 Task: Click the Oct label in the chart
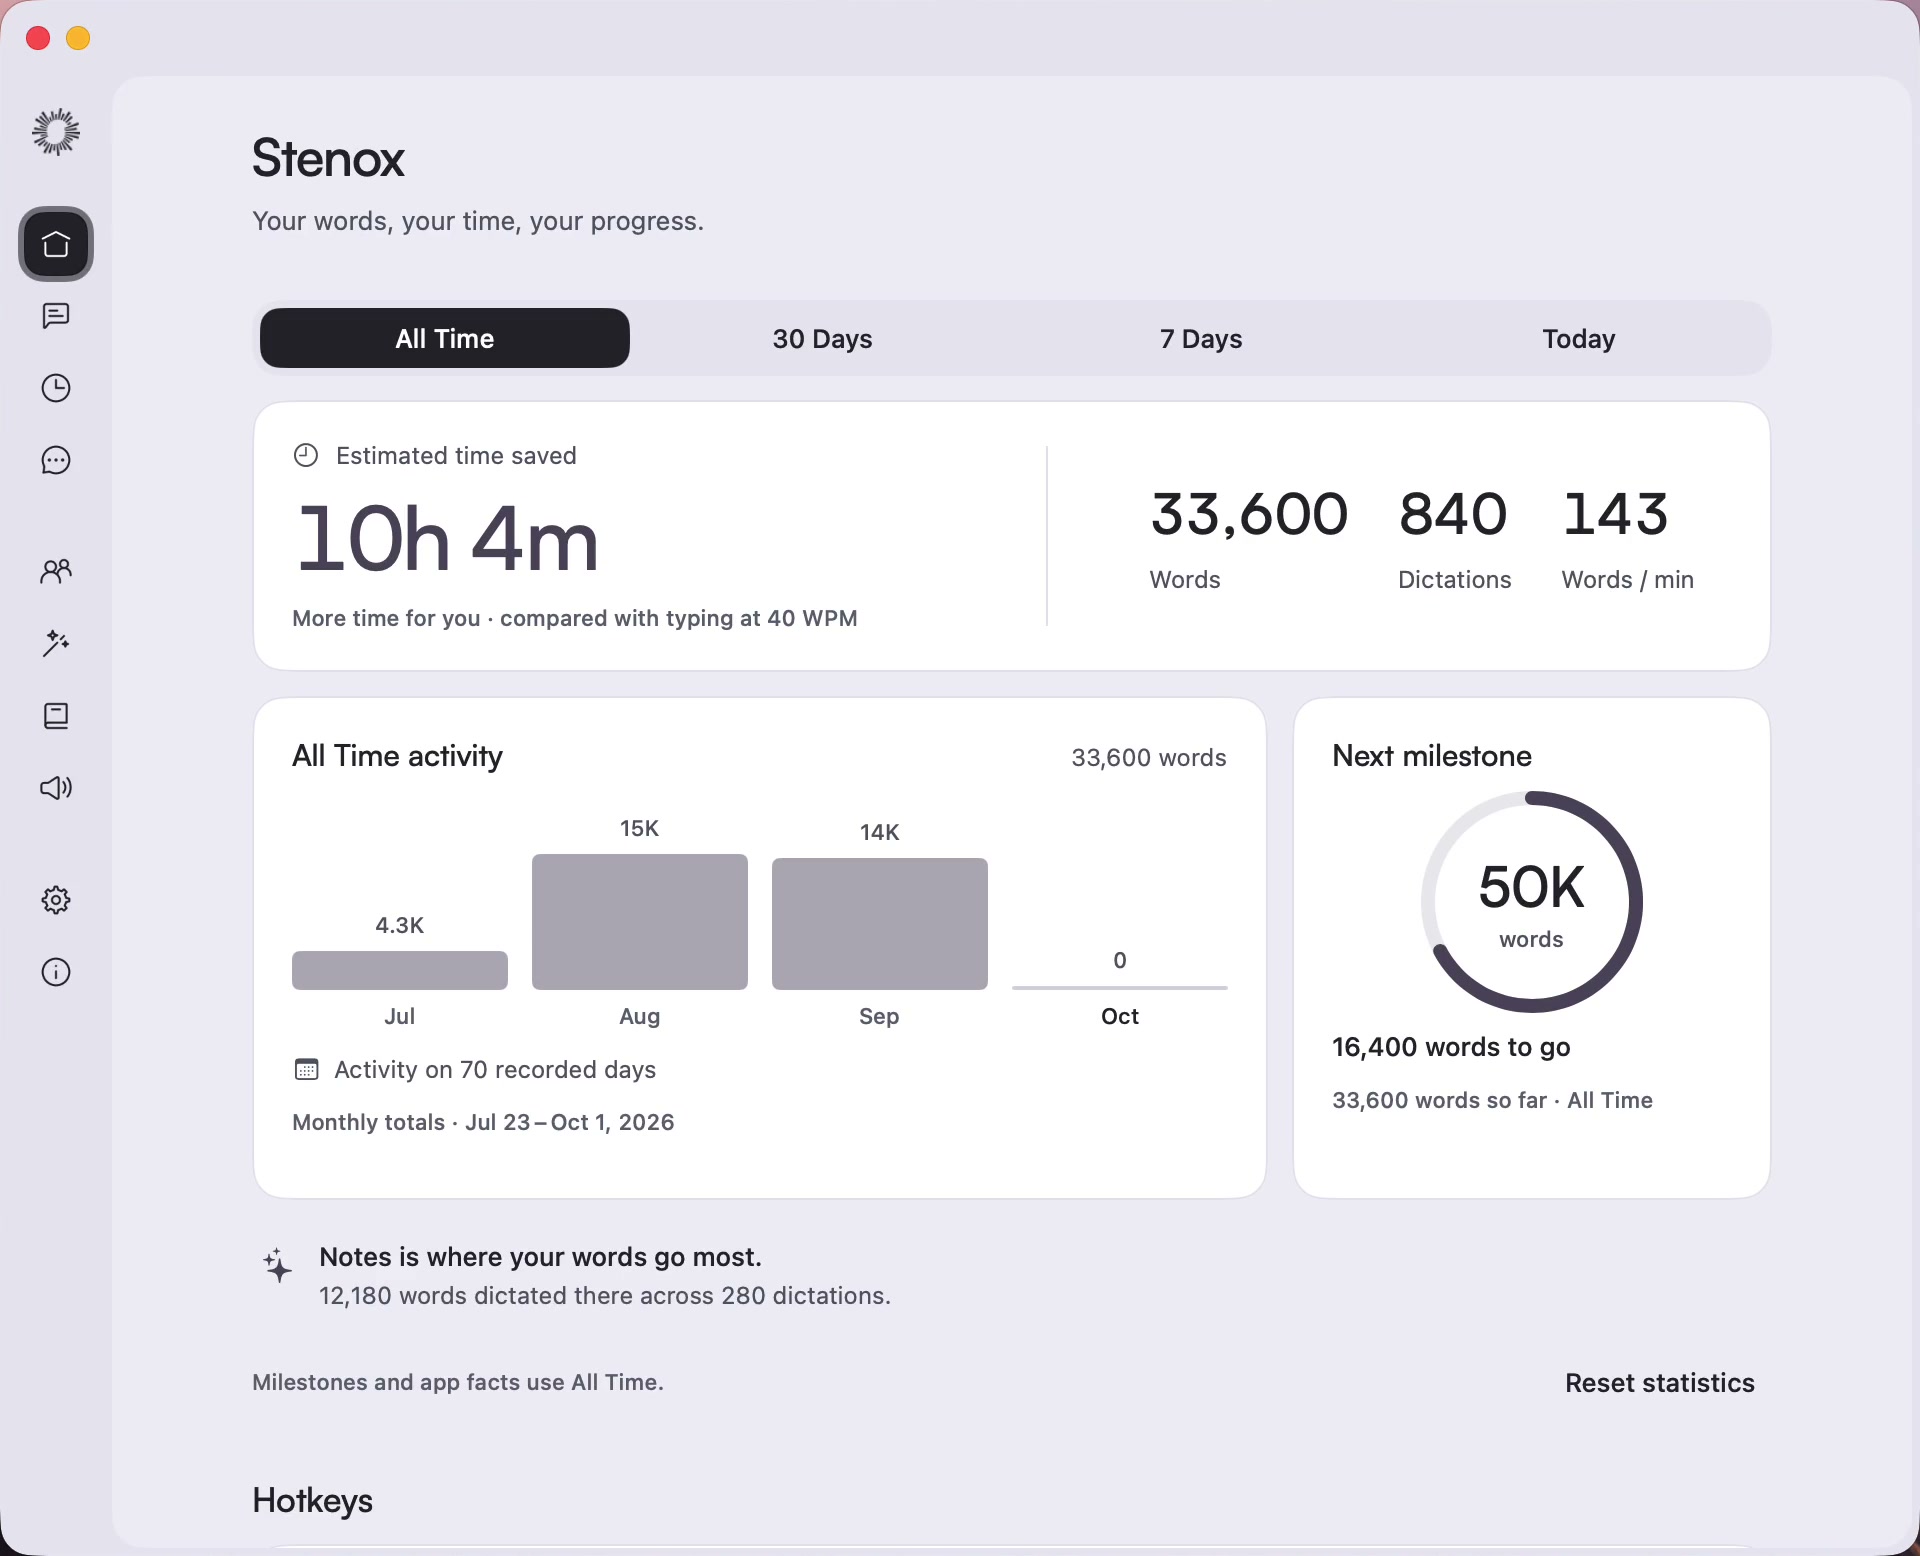pyautogui.click(x=1120, y=1016)
